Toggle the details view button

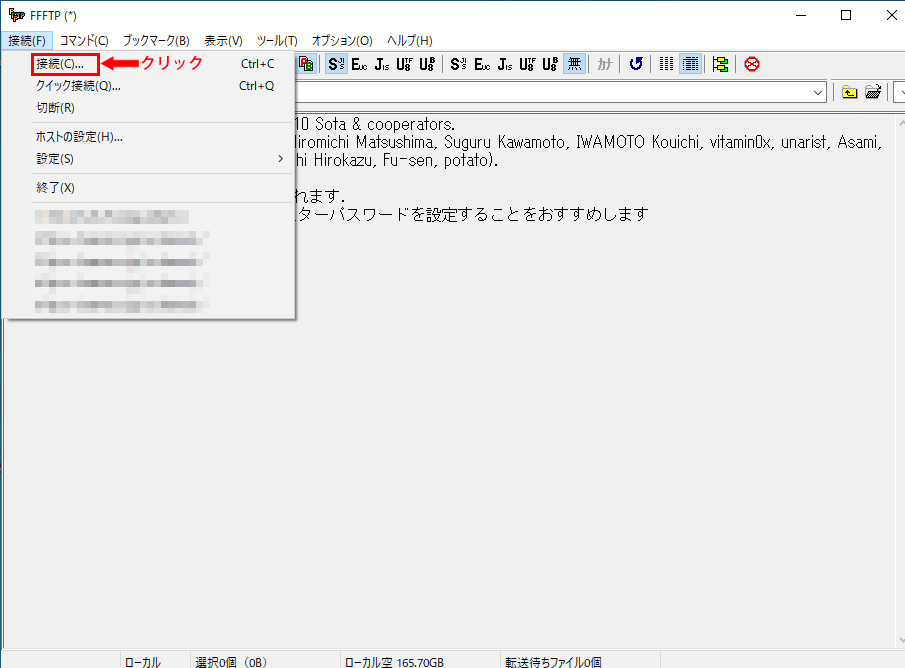tap(690, 64)
